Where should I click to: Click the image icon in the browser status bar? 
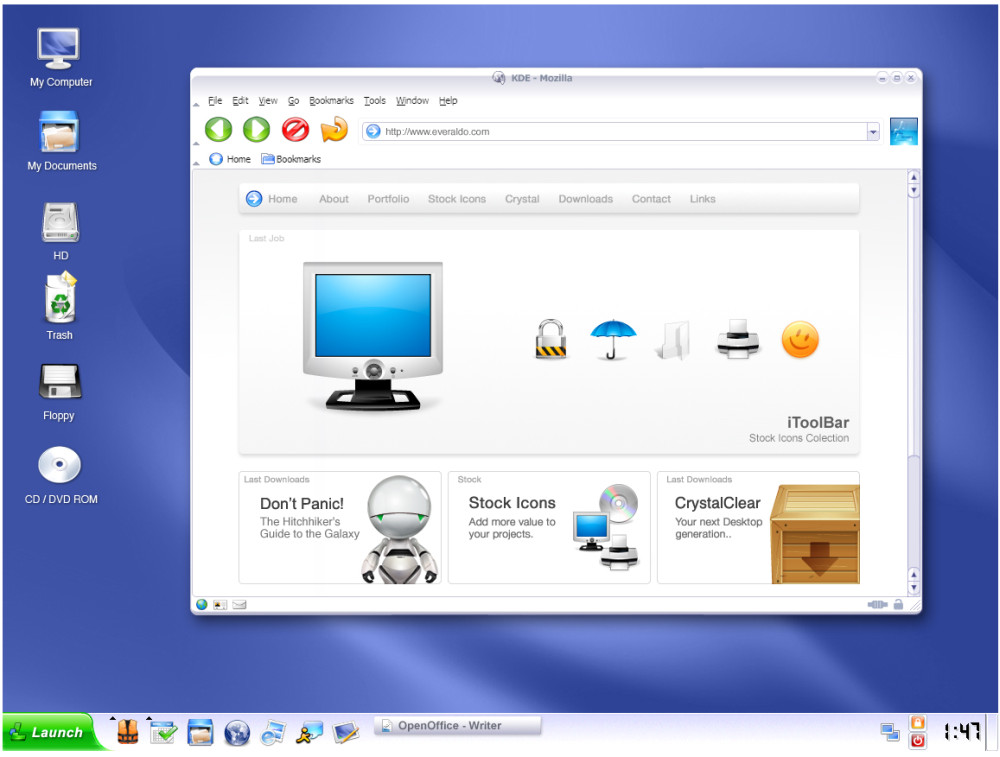(220, 605)
